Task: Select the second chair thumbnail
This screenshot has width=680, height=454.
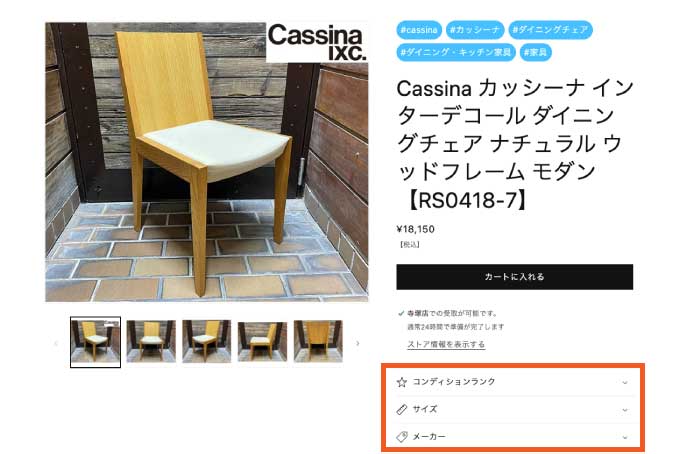Action: coord(151,341)
